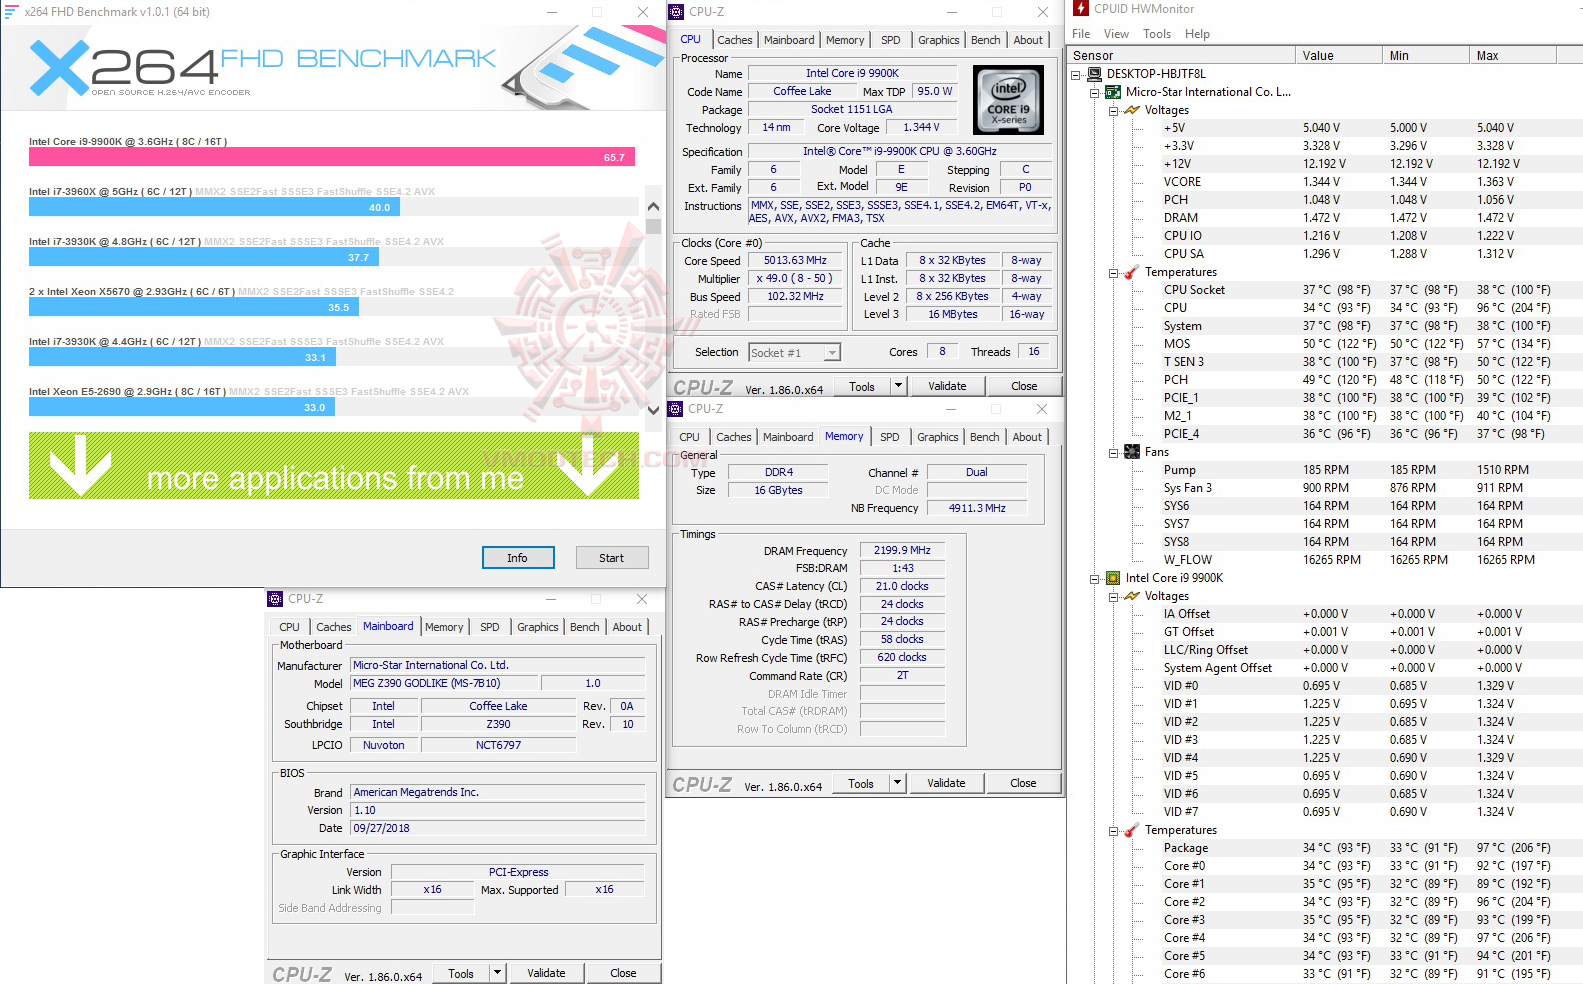Click the pink Intel Core i9-9900K 65.7 result bar

331,157
